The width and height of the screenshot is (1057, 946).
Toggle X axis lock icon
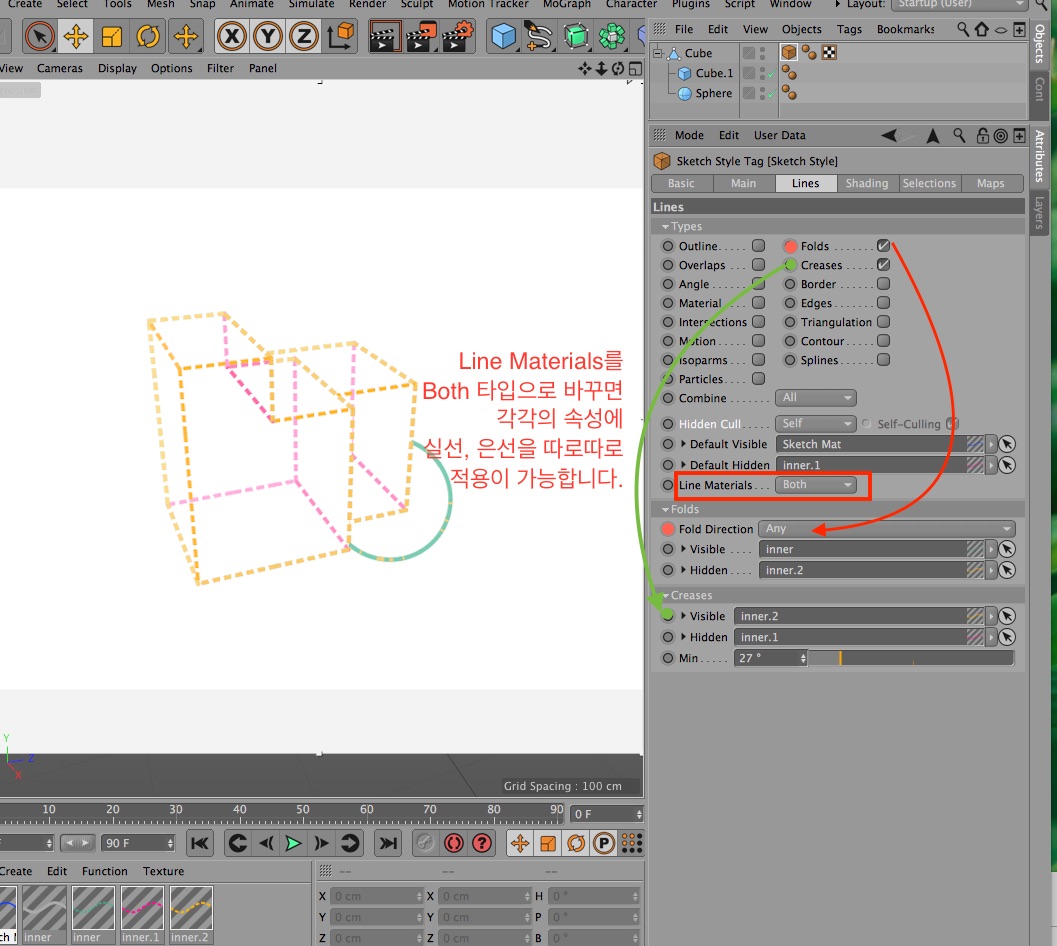[x=232, y=38]
